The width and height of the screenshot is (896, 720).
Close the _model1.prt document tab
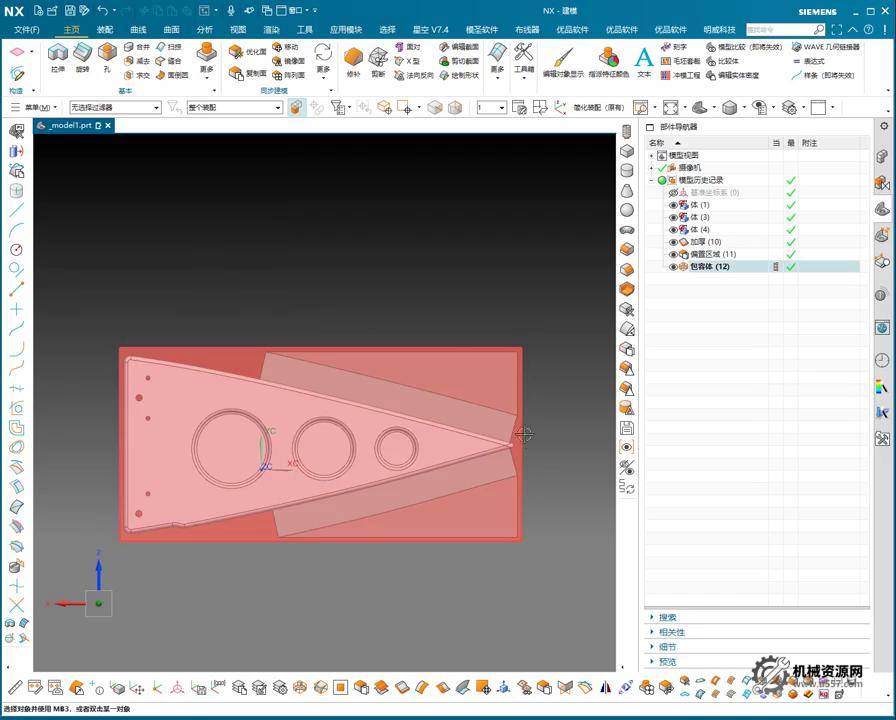pyautogui.click(x=109, y=126)
